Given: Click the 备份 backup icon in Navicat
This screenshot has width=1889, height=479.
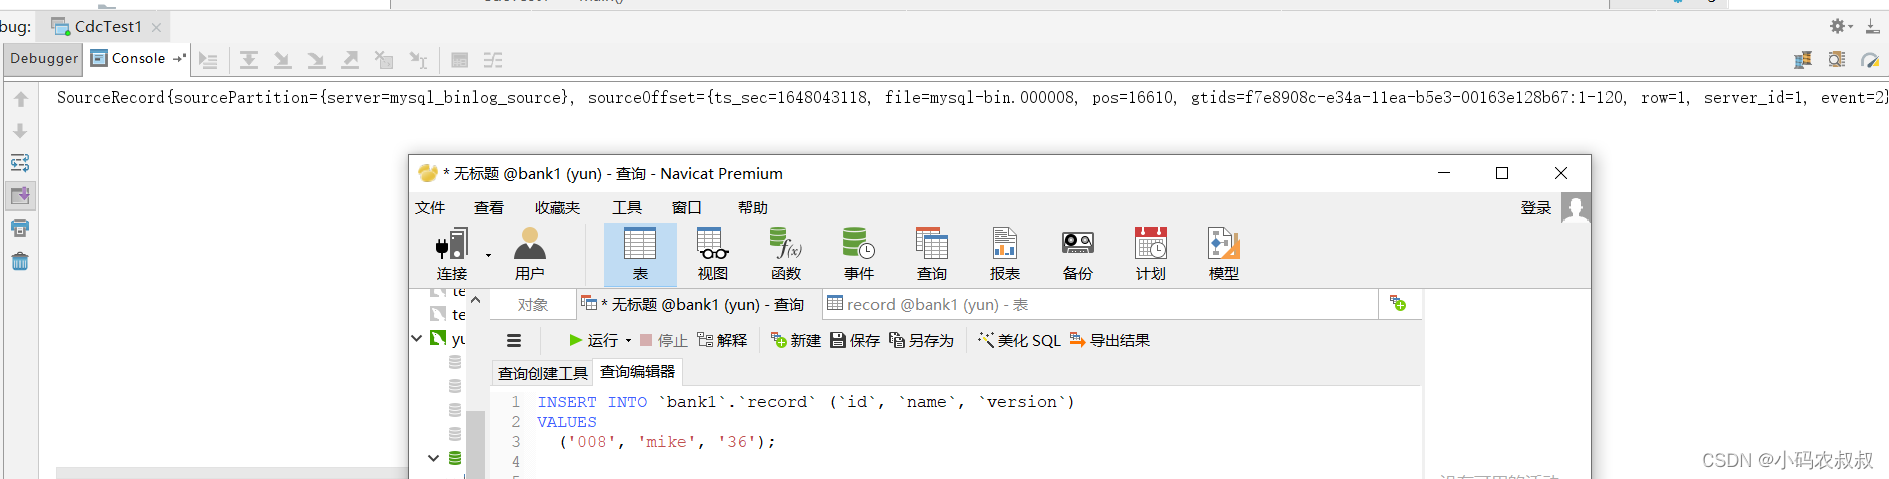Looking at the screenshot, I should 1078,254.
